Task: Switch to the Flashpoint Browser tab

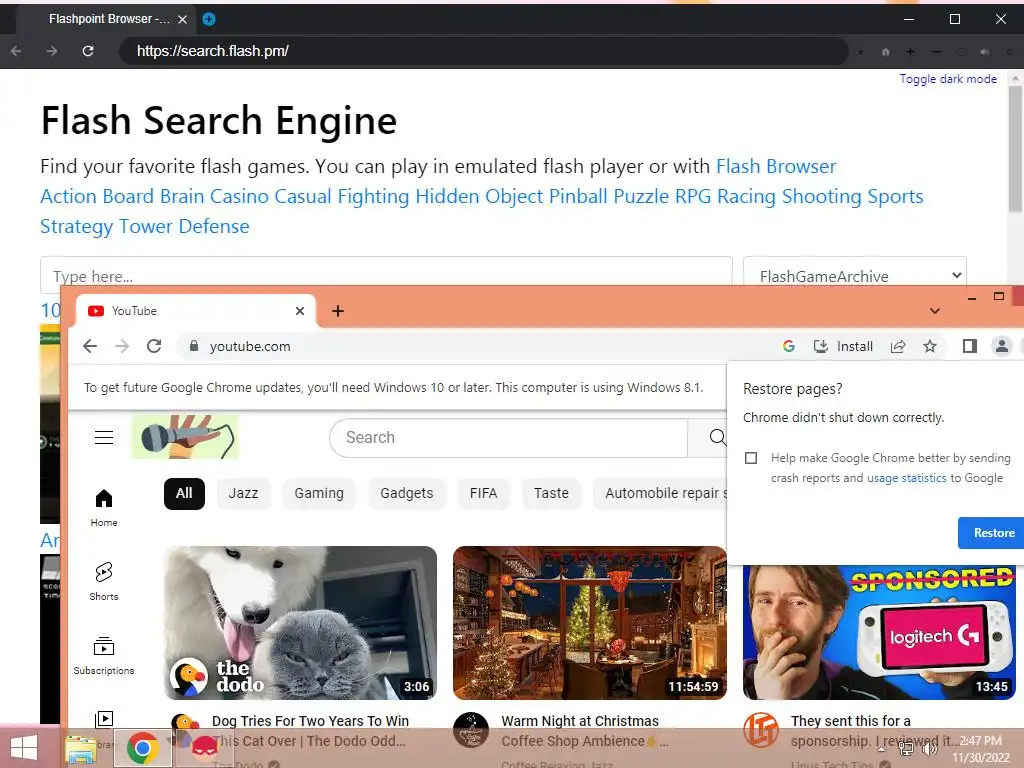Action: (x=108, y=19)
